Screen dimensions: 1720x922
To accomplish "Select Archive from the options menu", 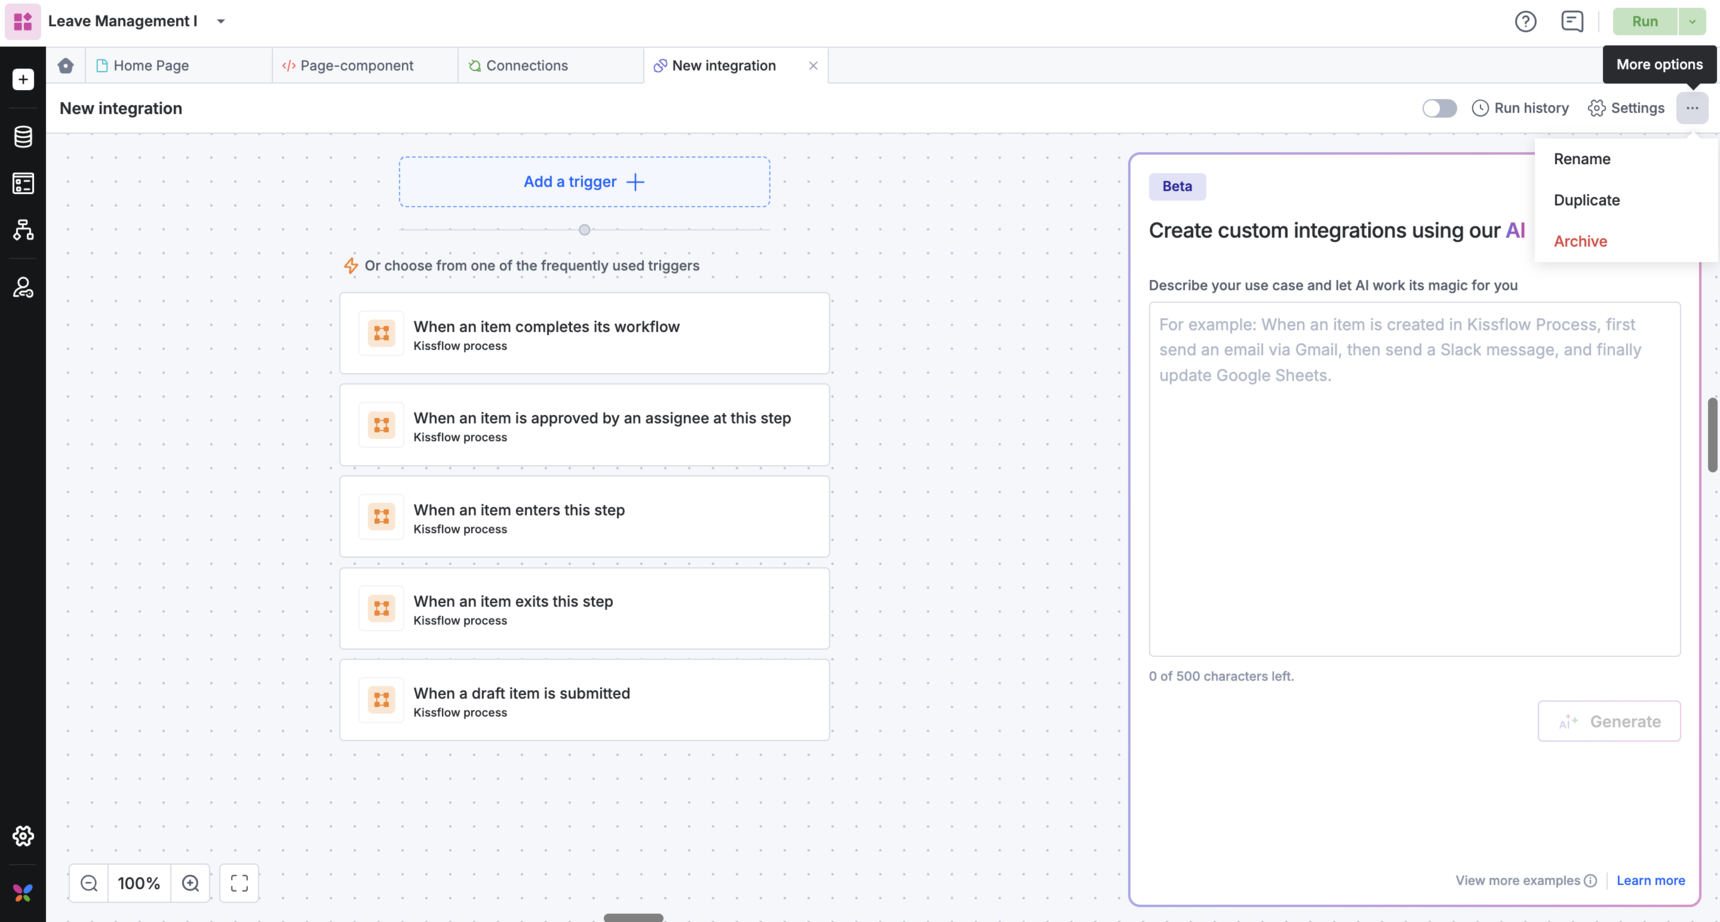I will click(1580, 241).
